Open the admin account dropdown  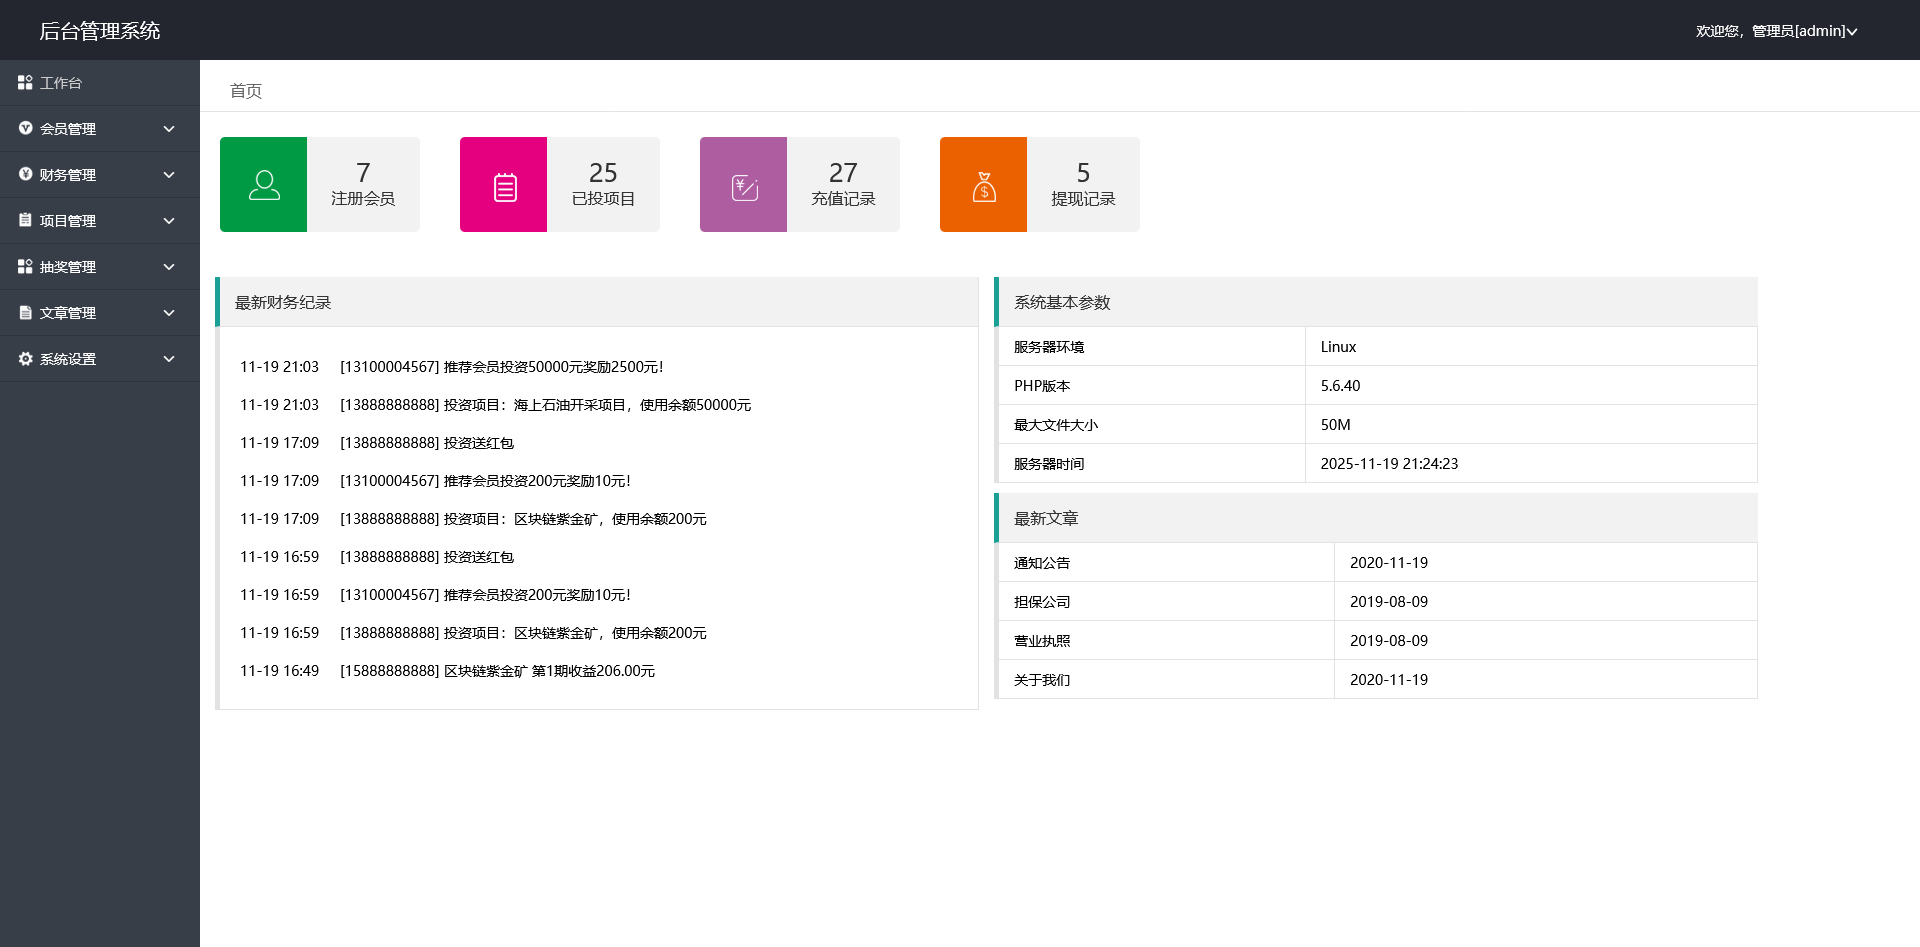1776,31
